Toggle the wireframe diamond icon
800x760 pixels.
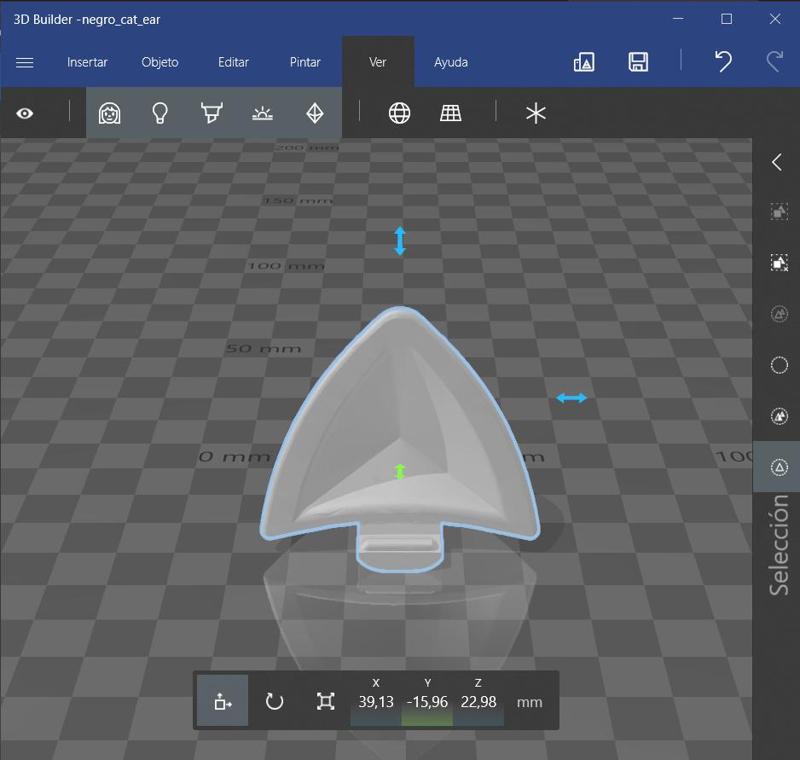(315, 113)
